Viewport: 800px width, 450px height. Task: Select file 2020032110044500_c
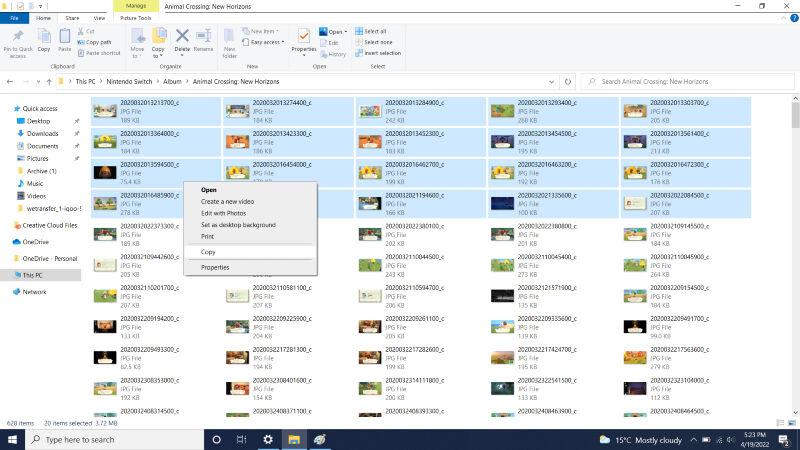420,265
